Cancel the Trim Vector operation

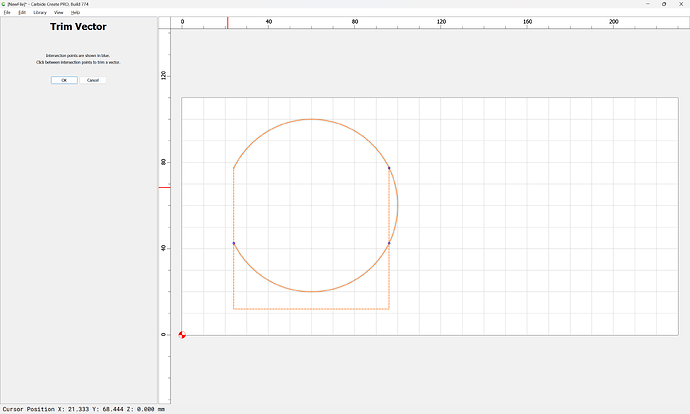pos(93,80)
